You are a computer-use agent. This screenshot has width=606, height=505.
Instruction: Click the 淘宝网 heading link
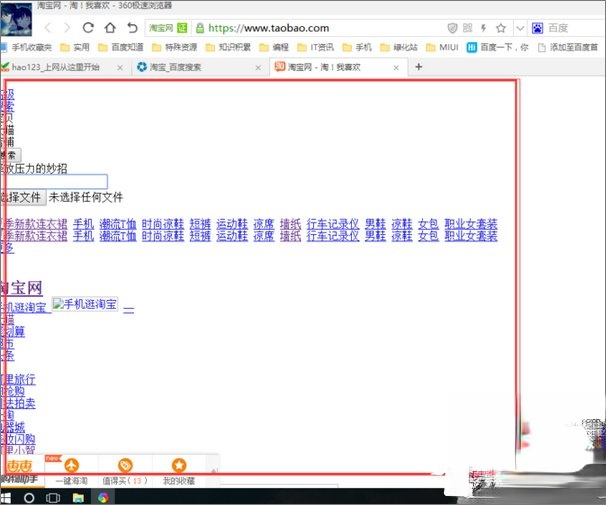[22, 289]
